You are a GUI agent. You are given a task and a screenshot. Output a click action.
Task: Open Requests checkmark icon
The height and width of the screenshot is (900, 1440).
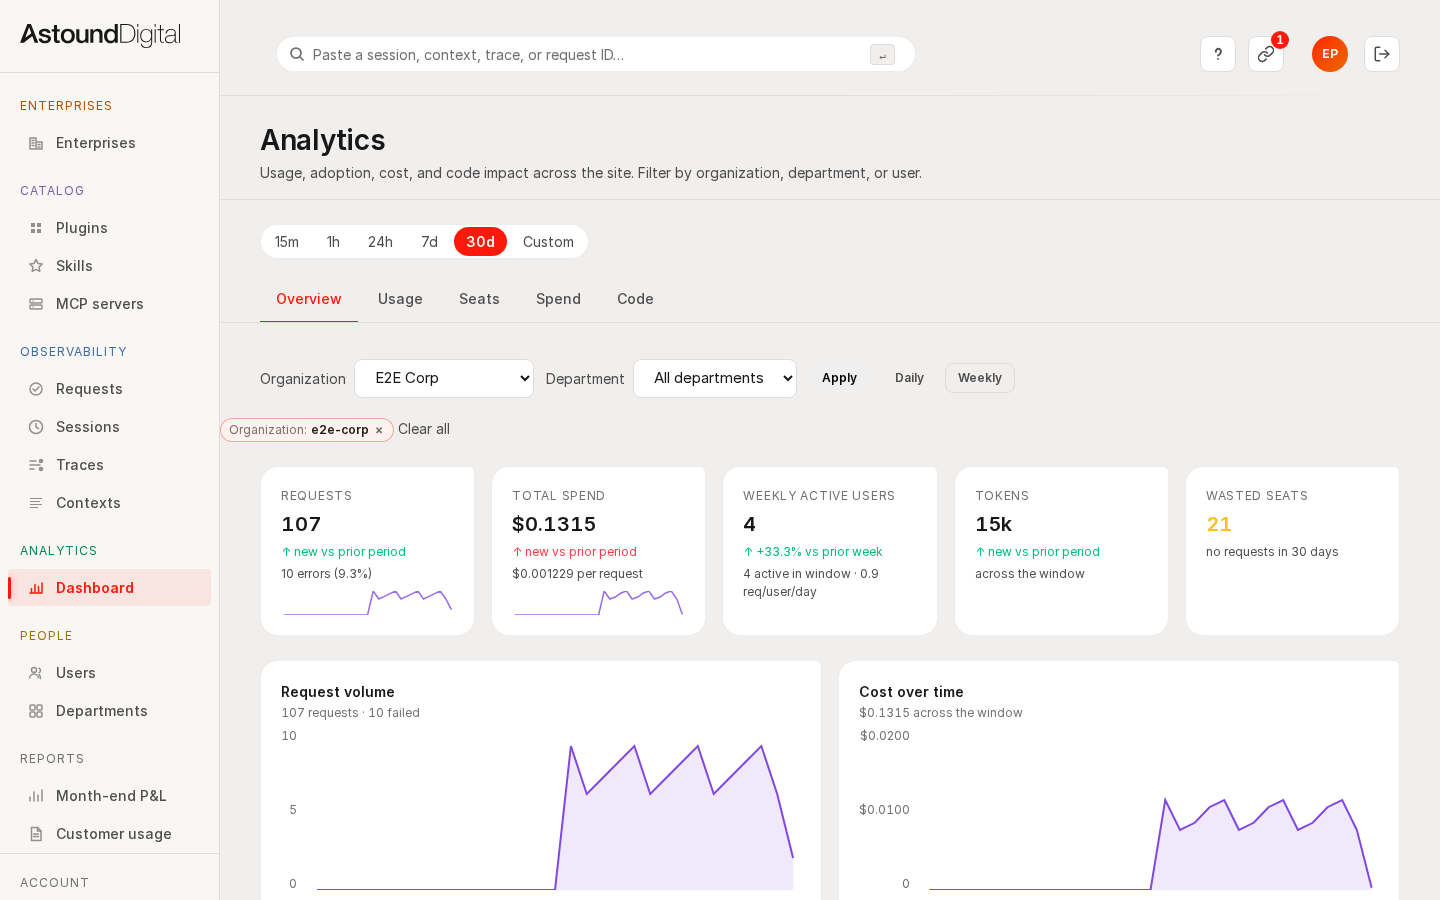(36, 389)
